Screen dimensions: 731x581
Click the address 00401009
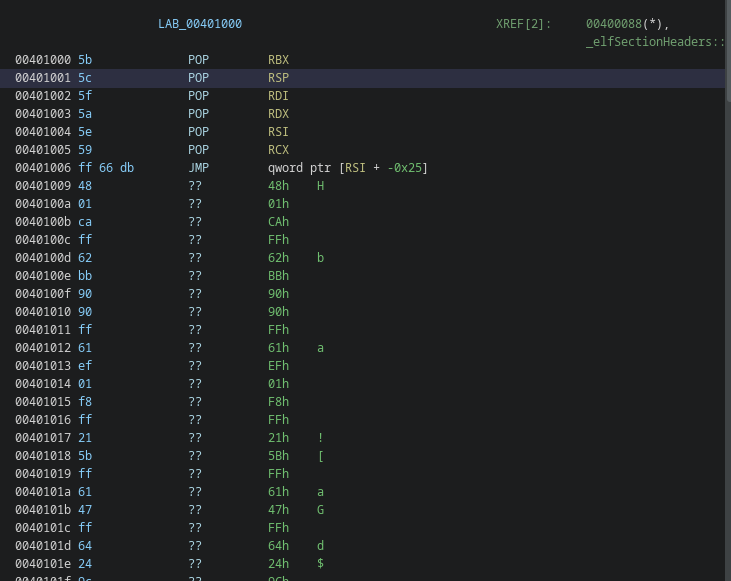click(43, 186)
